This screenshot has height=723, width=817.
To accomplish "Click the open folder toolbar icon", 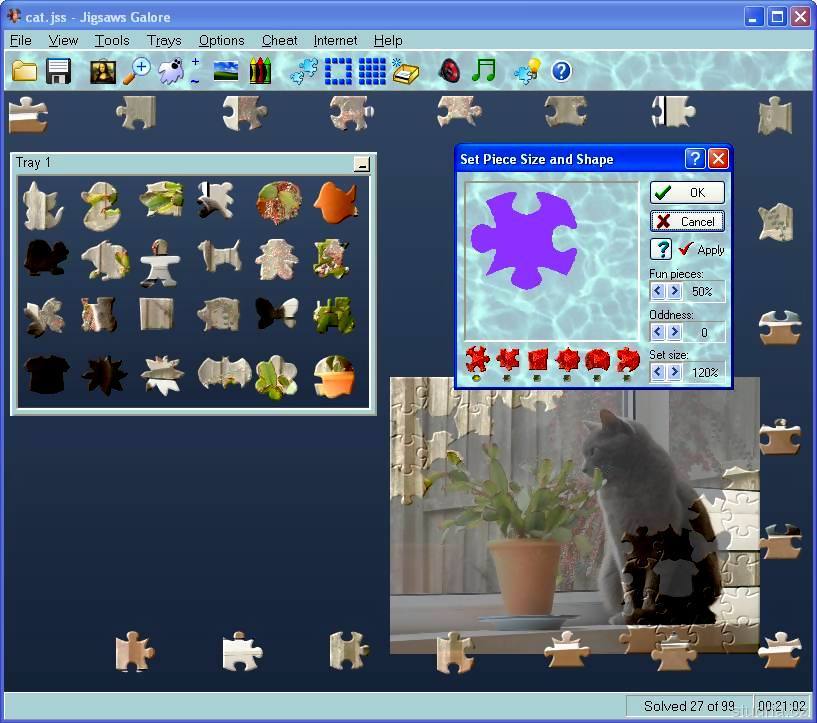I will (x=24, y=71).
